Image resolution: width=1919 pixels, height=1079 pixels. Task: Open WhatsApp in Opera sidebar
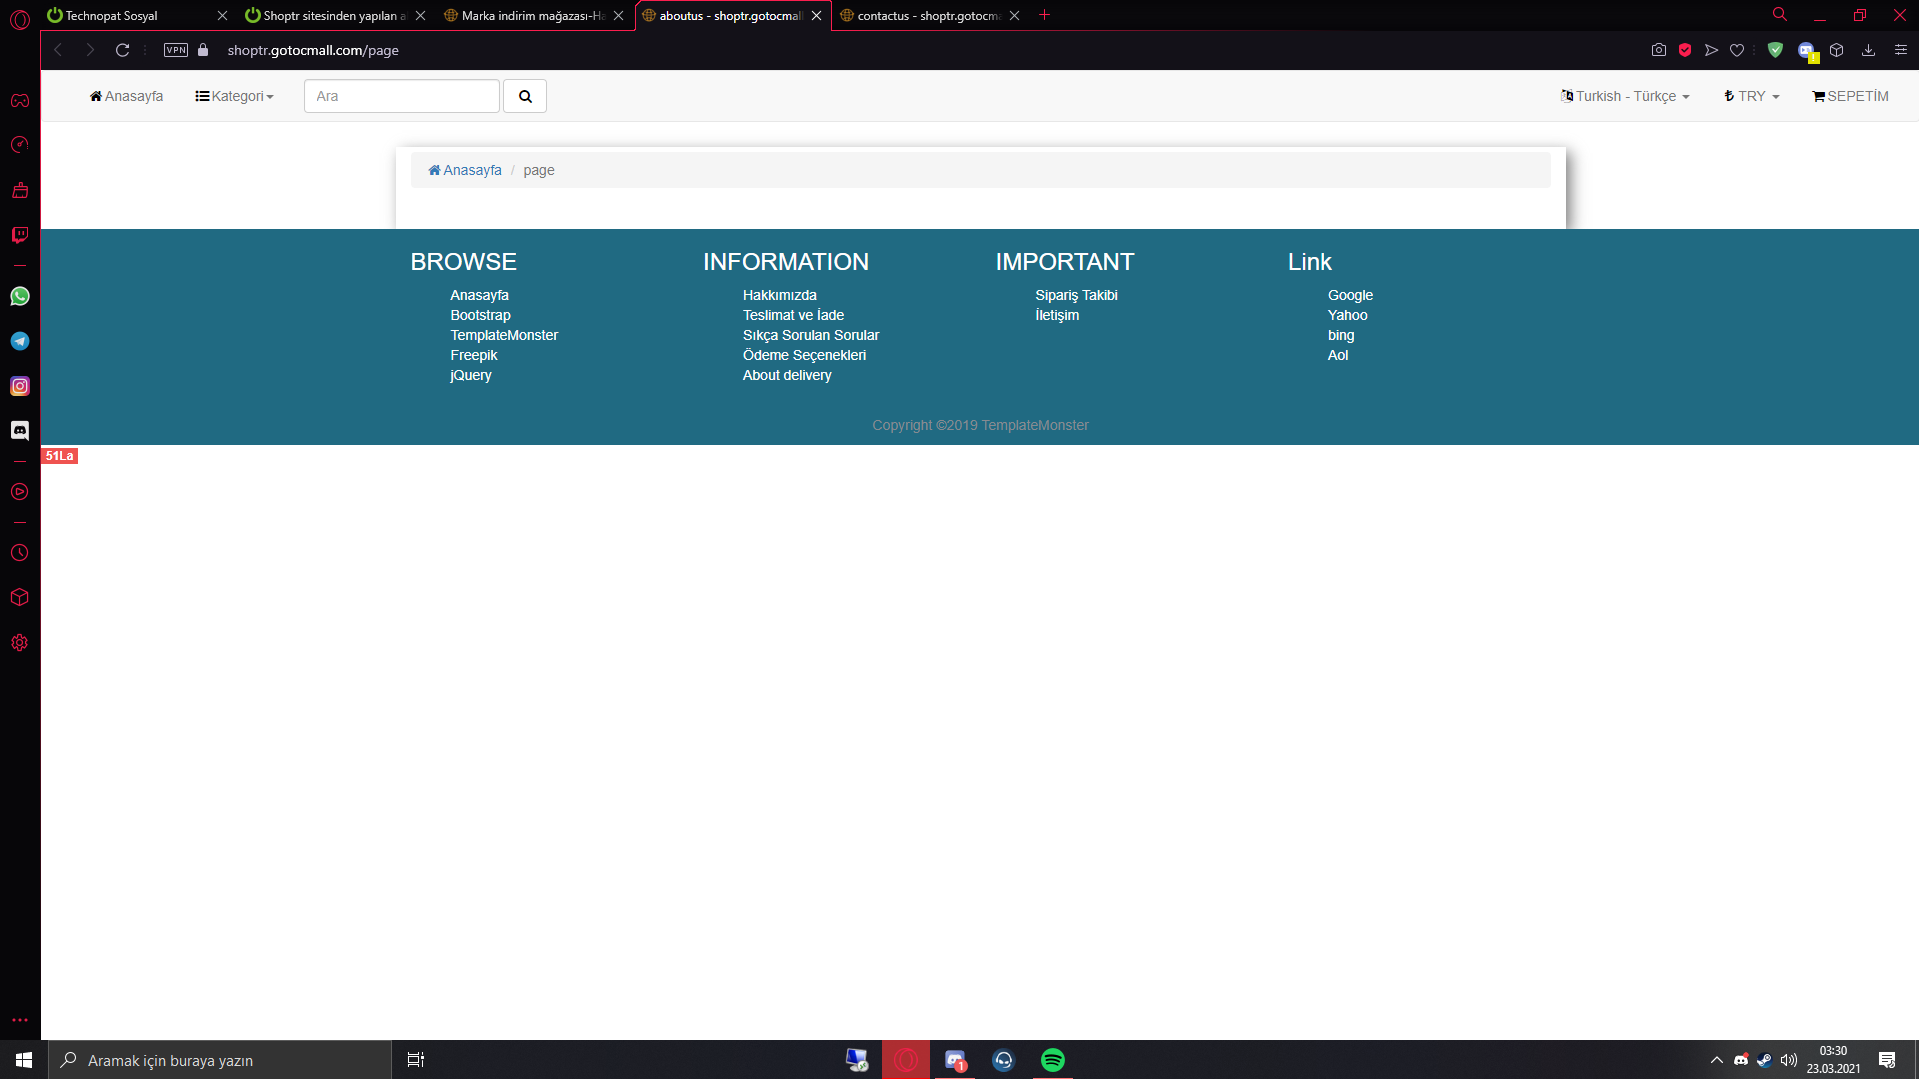tap(20, 296)
